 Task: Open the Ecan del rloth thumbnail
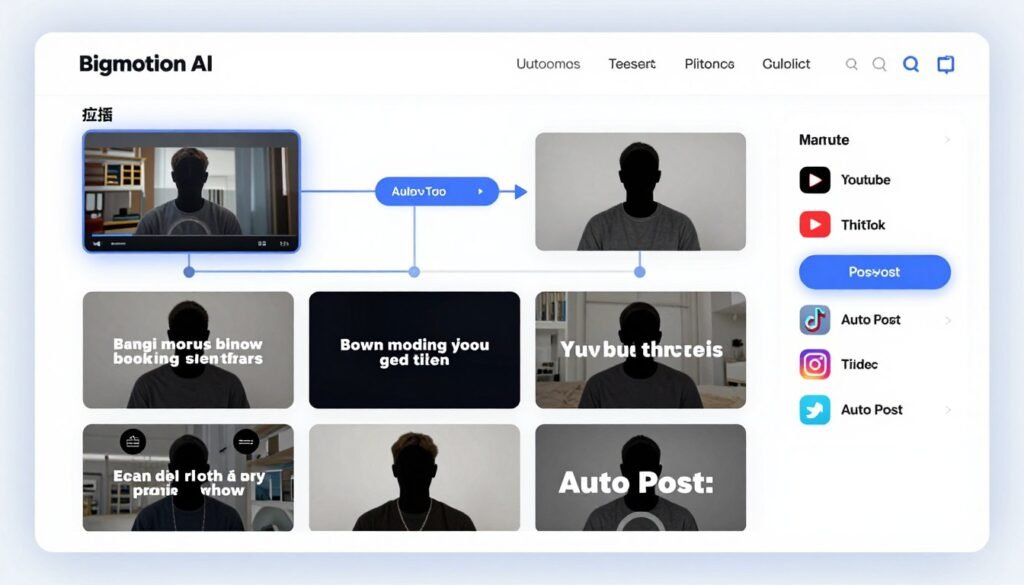(188, 477)
